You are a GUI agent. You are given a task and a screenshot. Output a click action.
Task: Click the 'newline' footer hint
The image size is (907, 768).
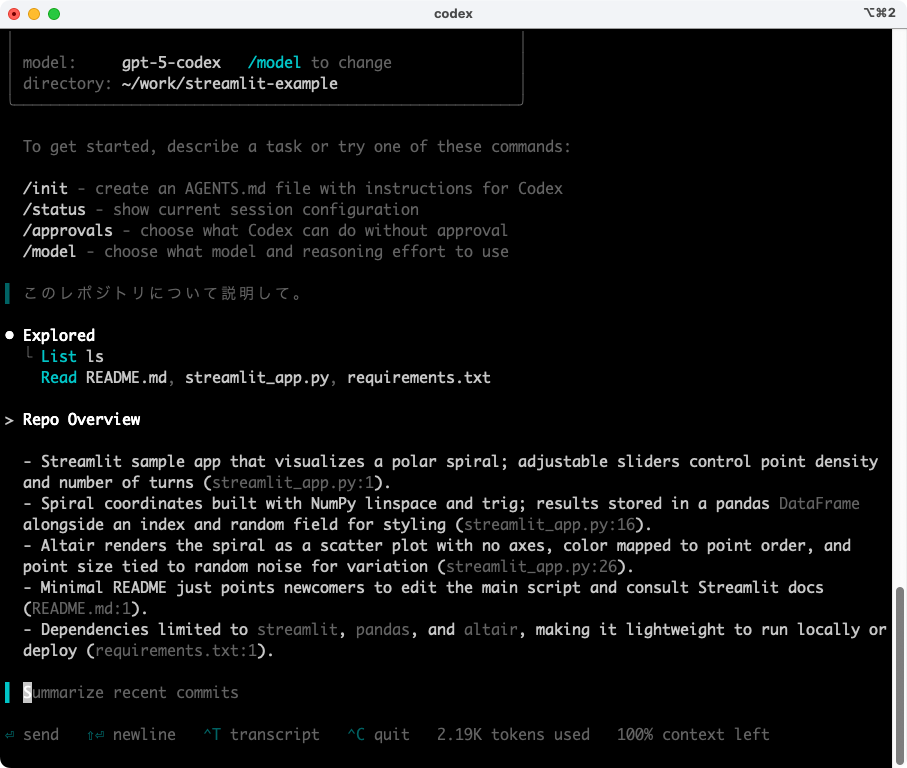pyautogui.click(x=144, y=735)
